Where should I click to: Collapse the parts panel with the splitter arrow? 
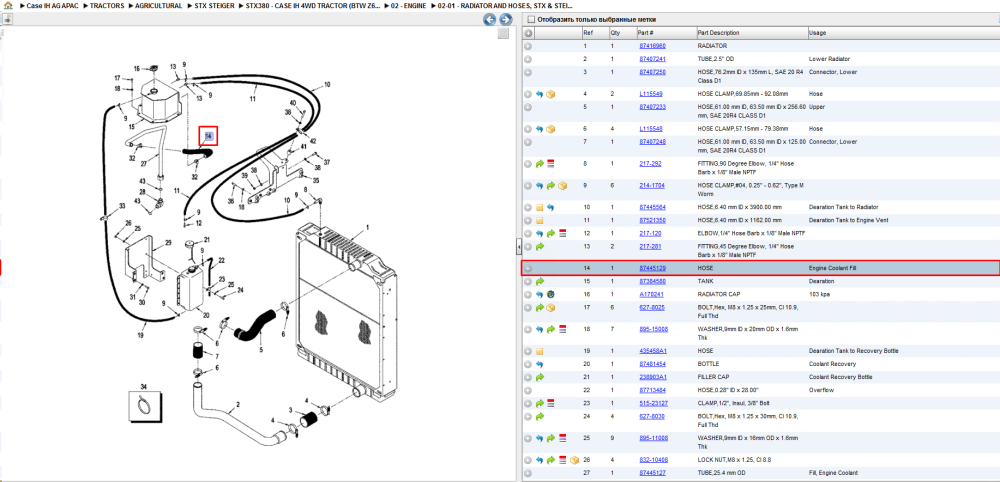tap(518, 246)
